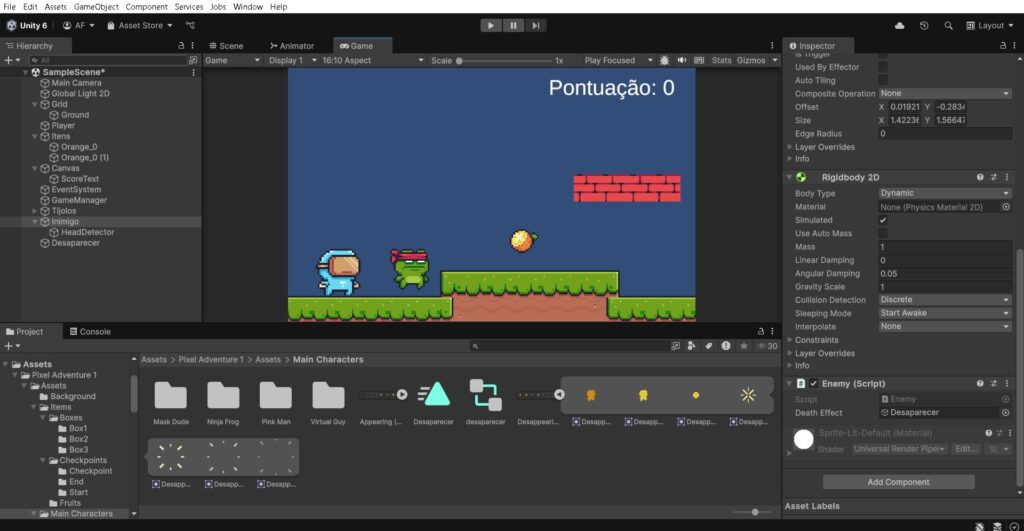This screenshot has height=531, width=1024.
Task: Toggle the Game view VSync bug icon
Action: click(664, 60)
